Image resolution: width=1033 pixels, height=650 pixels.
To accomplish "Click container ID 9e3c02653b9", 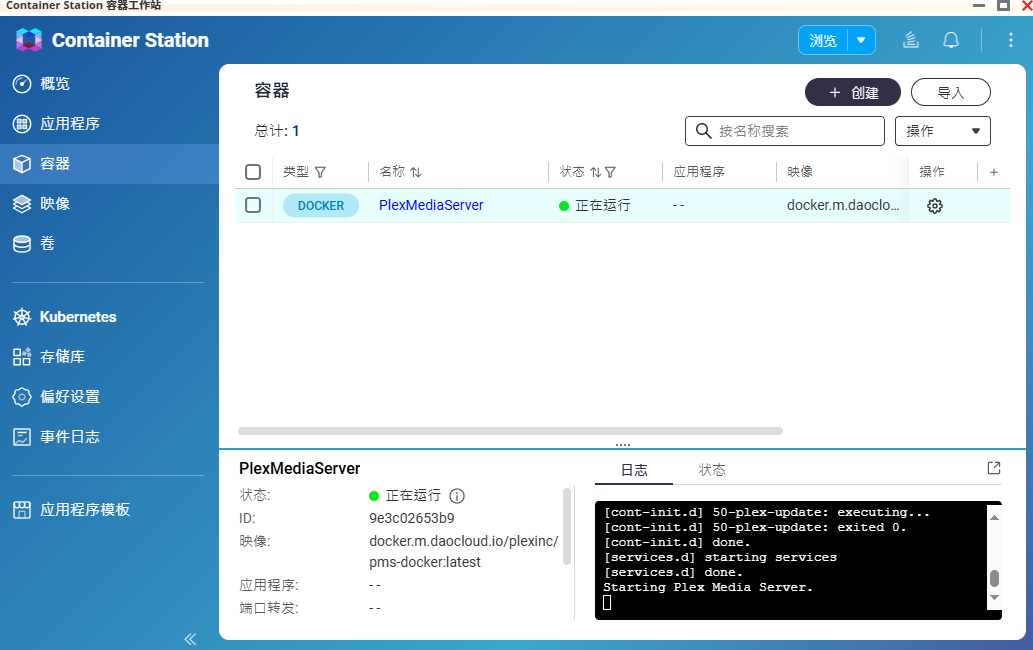I will pyautogui.click(x=412, y=518).
